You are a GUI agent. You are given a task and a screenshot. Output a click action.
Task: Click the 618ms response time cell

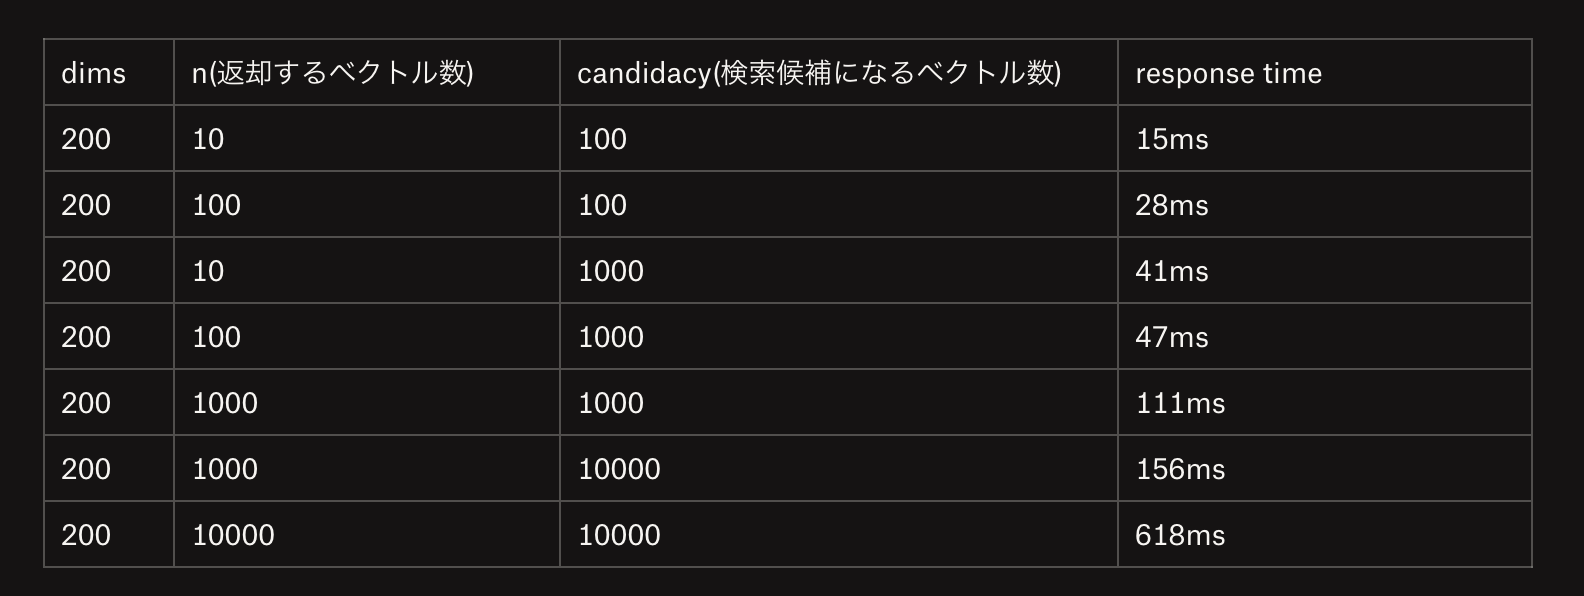pos(1325,534)
